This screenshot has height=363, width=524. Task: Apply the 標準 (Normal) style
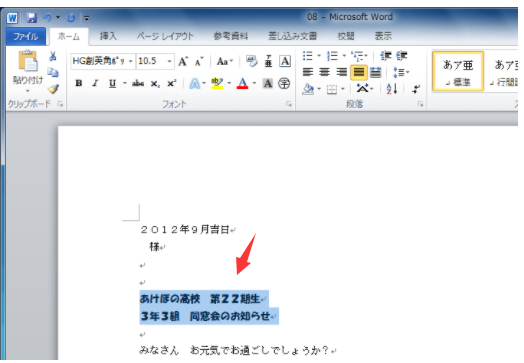point(458,71)
